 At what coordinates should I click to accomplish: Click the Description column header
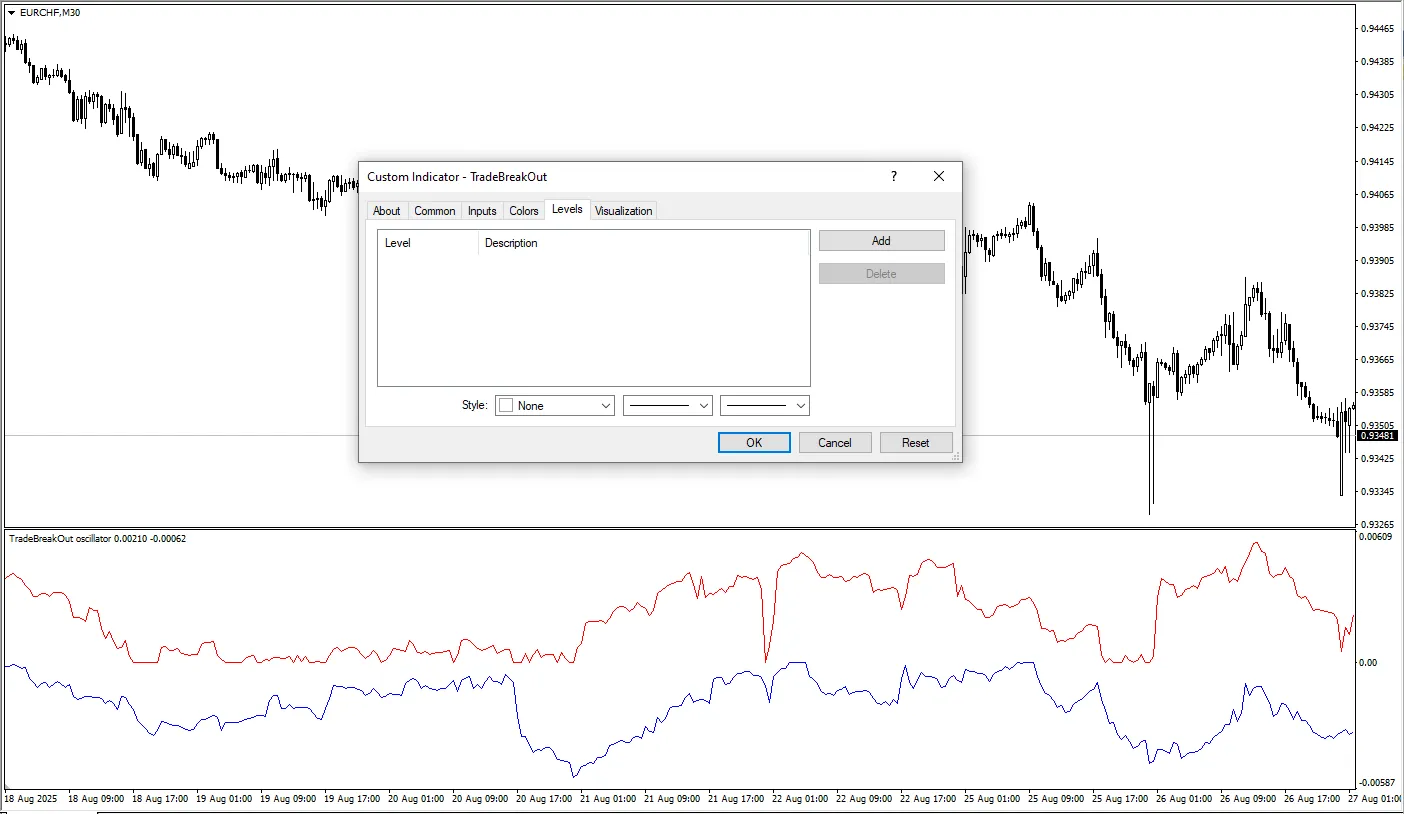click(640, 243)
